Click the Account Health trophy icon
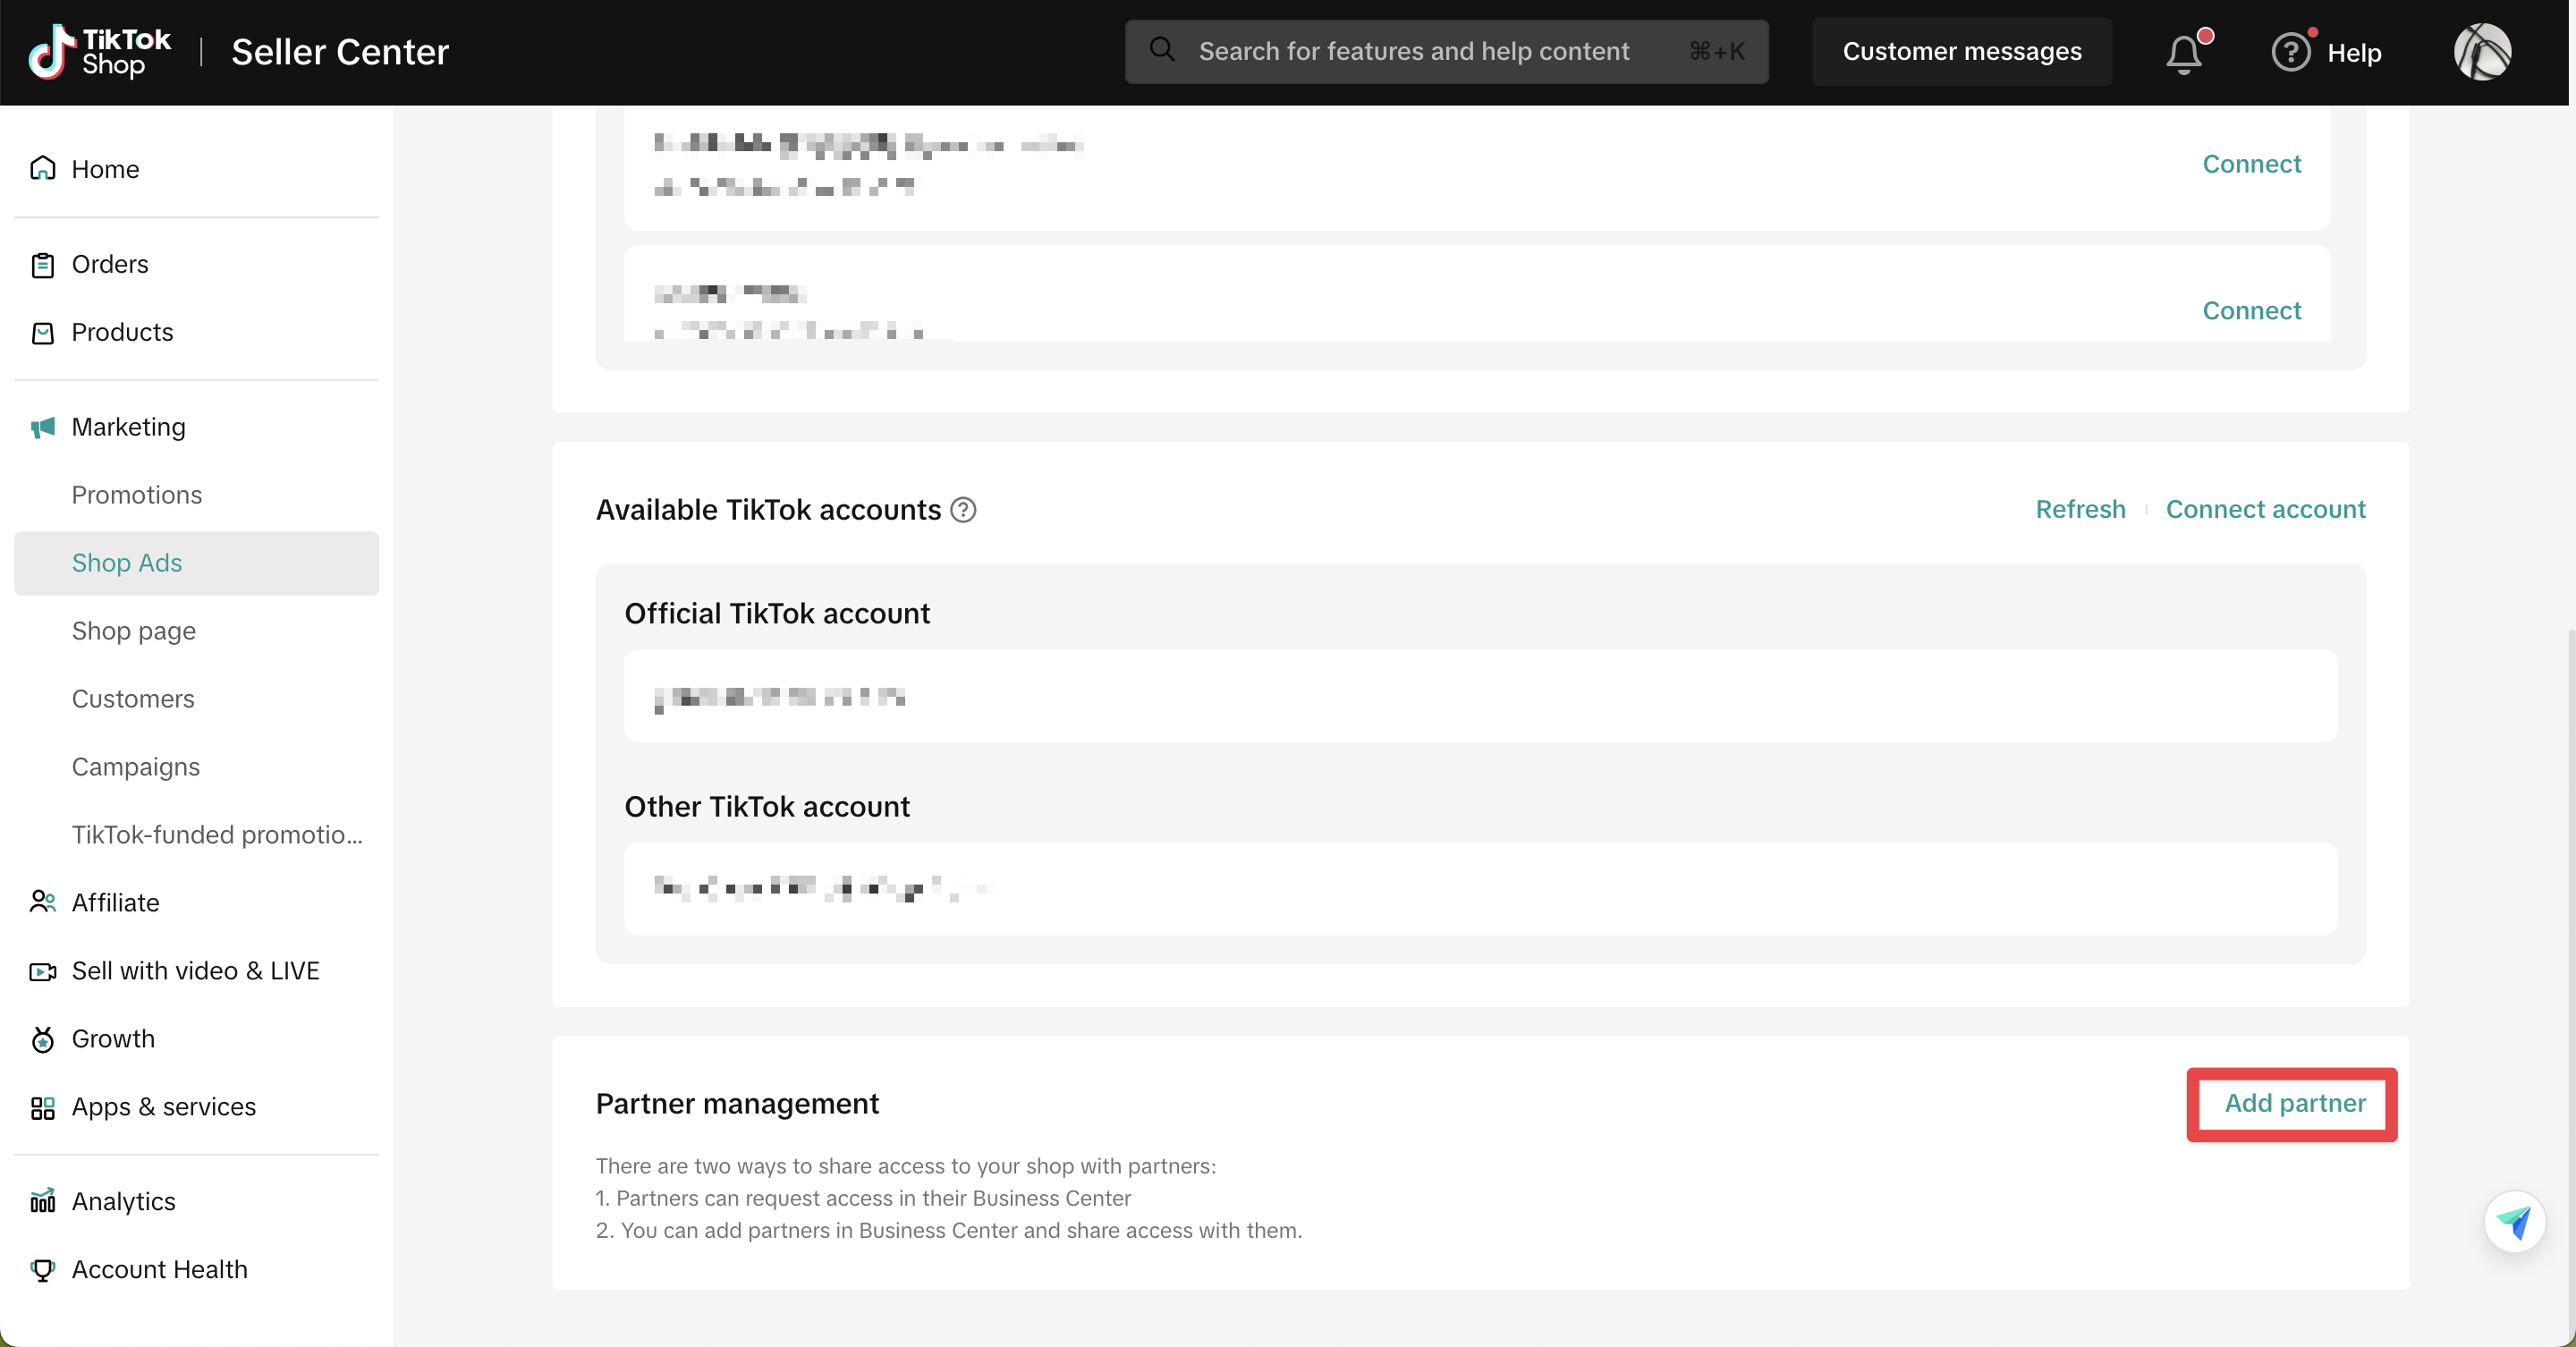This screenshot has height=1347, width=2576. point(43,1269)
